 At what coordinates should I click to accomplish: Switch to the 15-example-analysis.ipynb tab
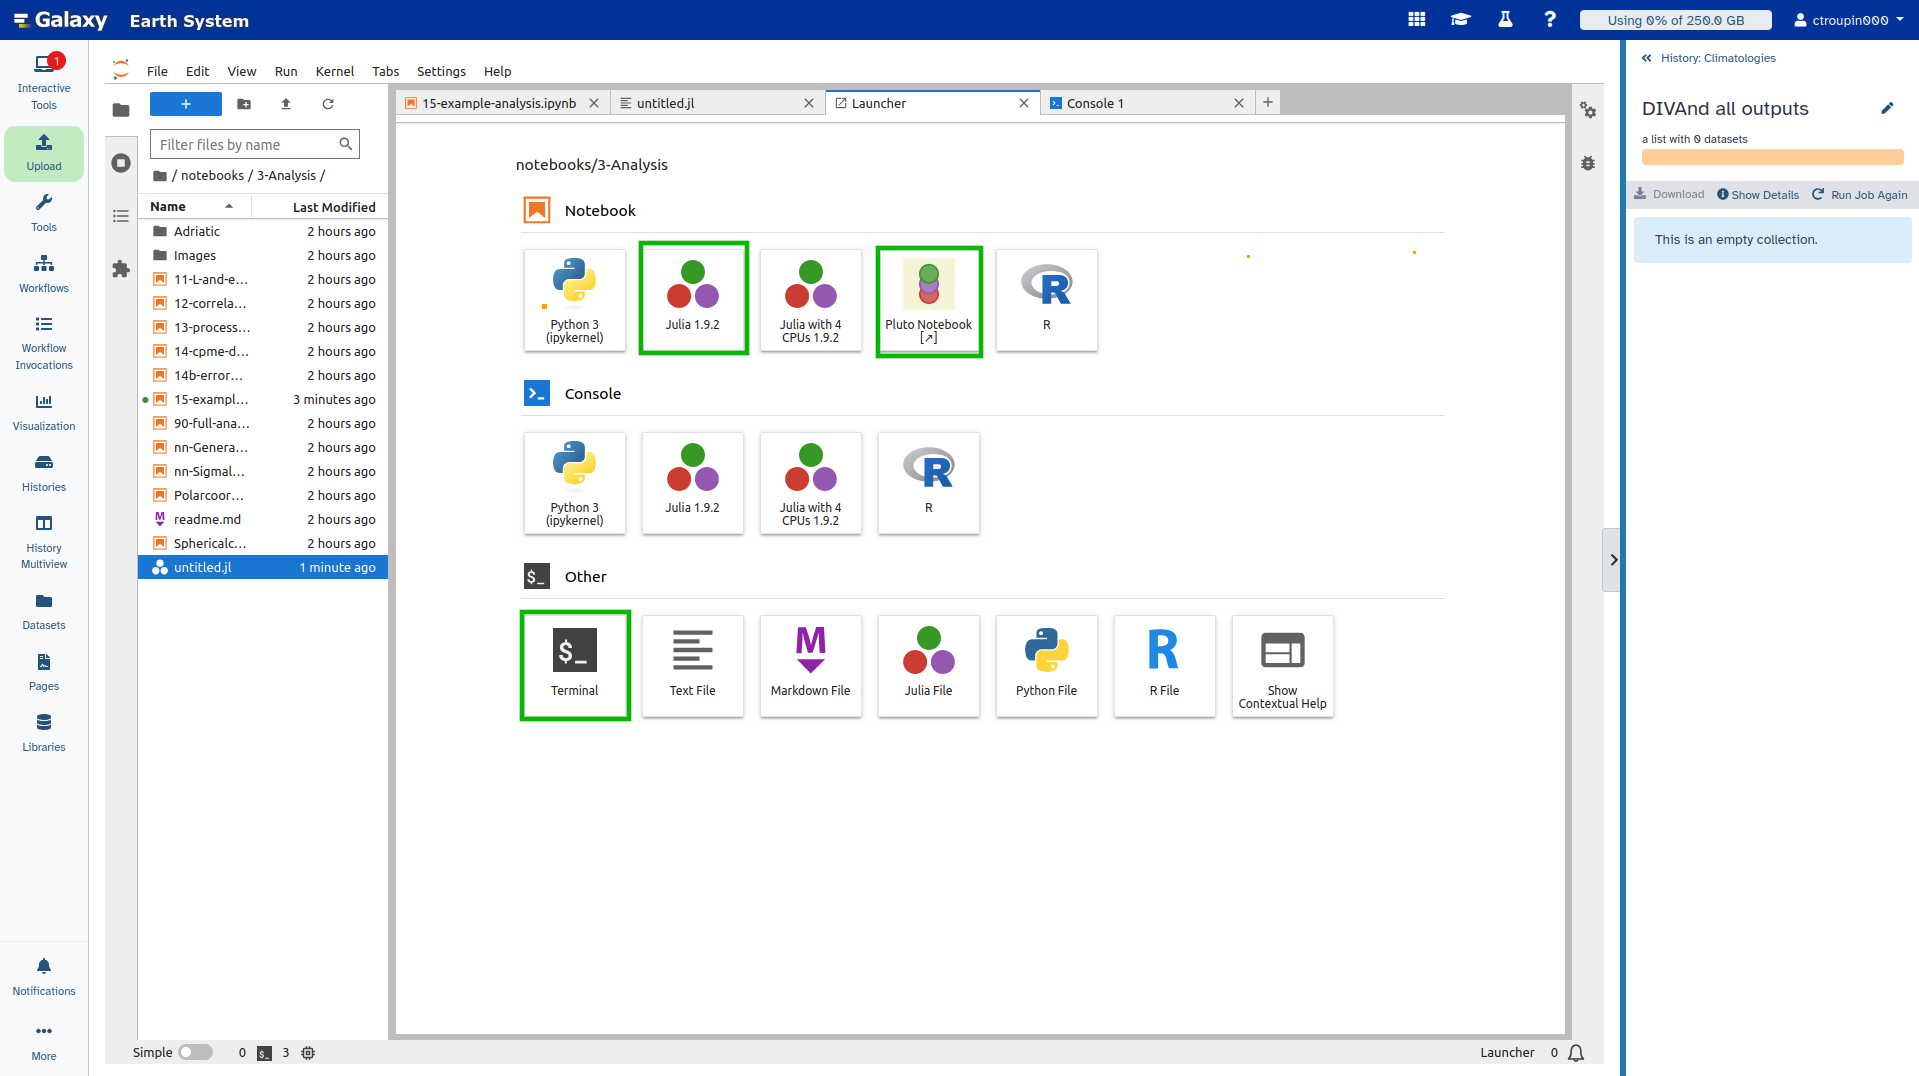(x=498, y=103)
